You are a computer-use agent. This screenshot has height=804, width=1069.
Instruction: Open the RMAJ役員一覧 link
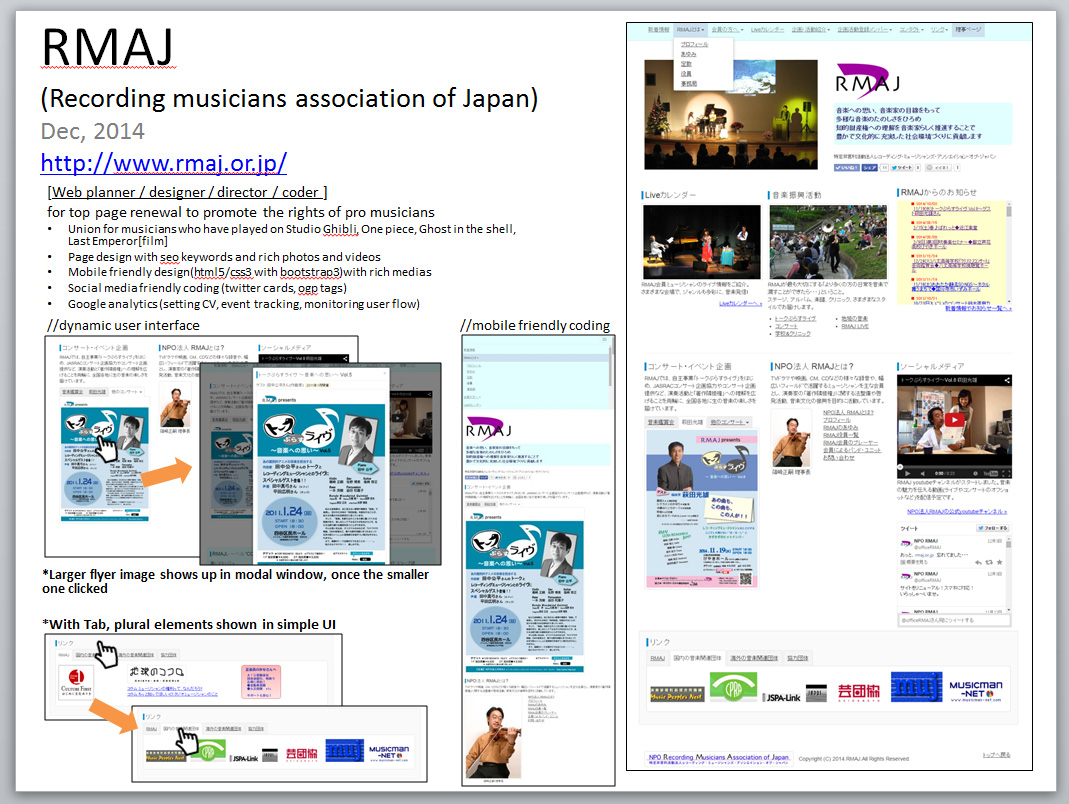pos(841,435)
